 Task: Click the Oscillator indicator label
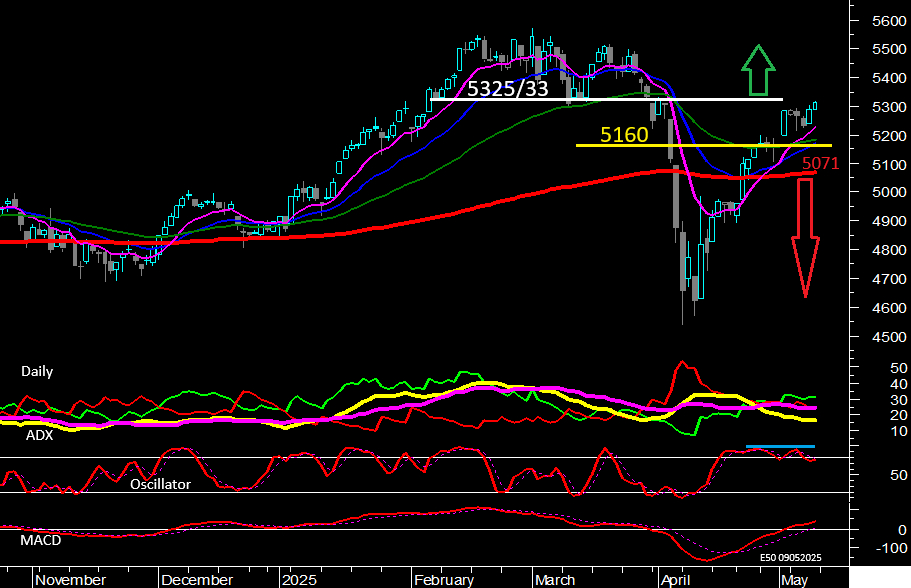click(x=160, y=484)
